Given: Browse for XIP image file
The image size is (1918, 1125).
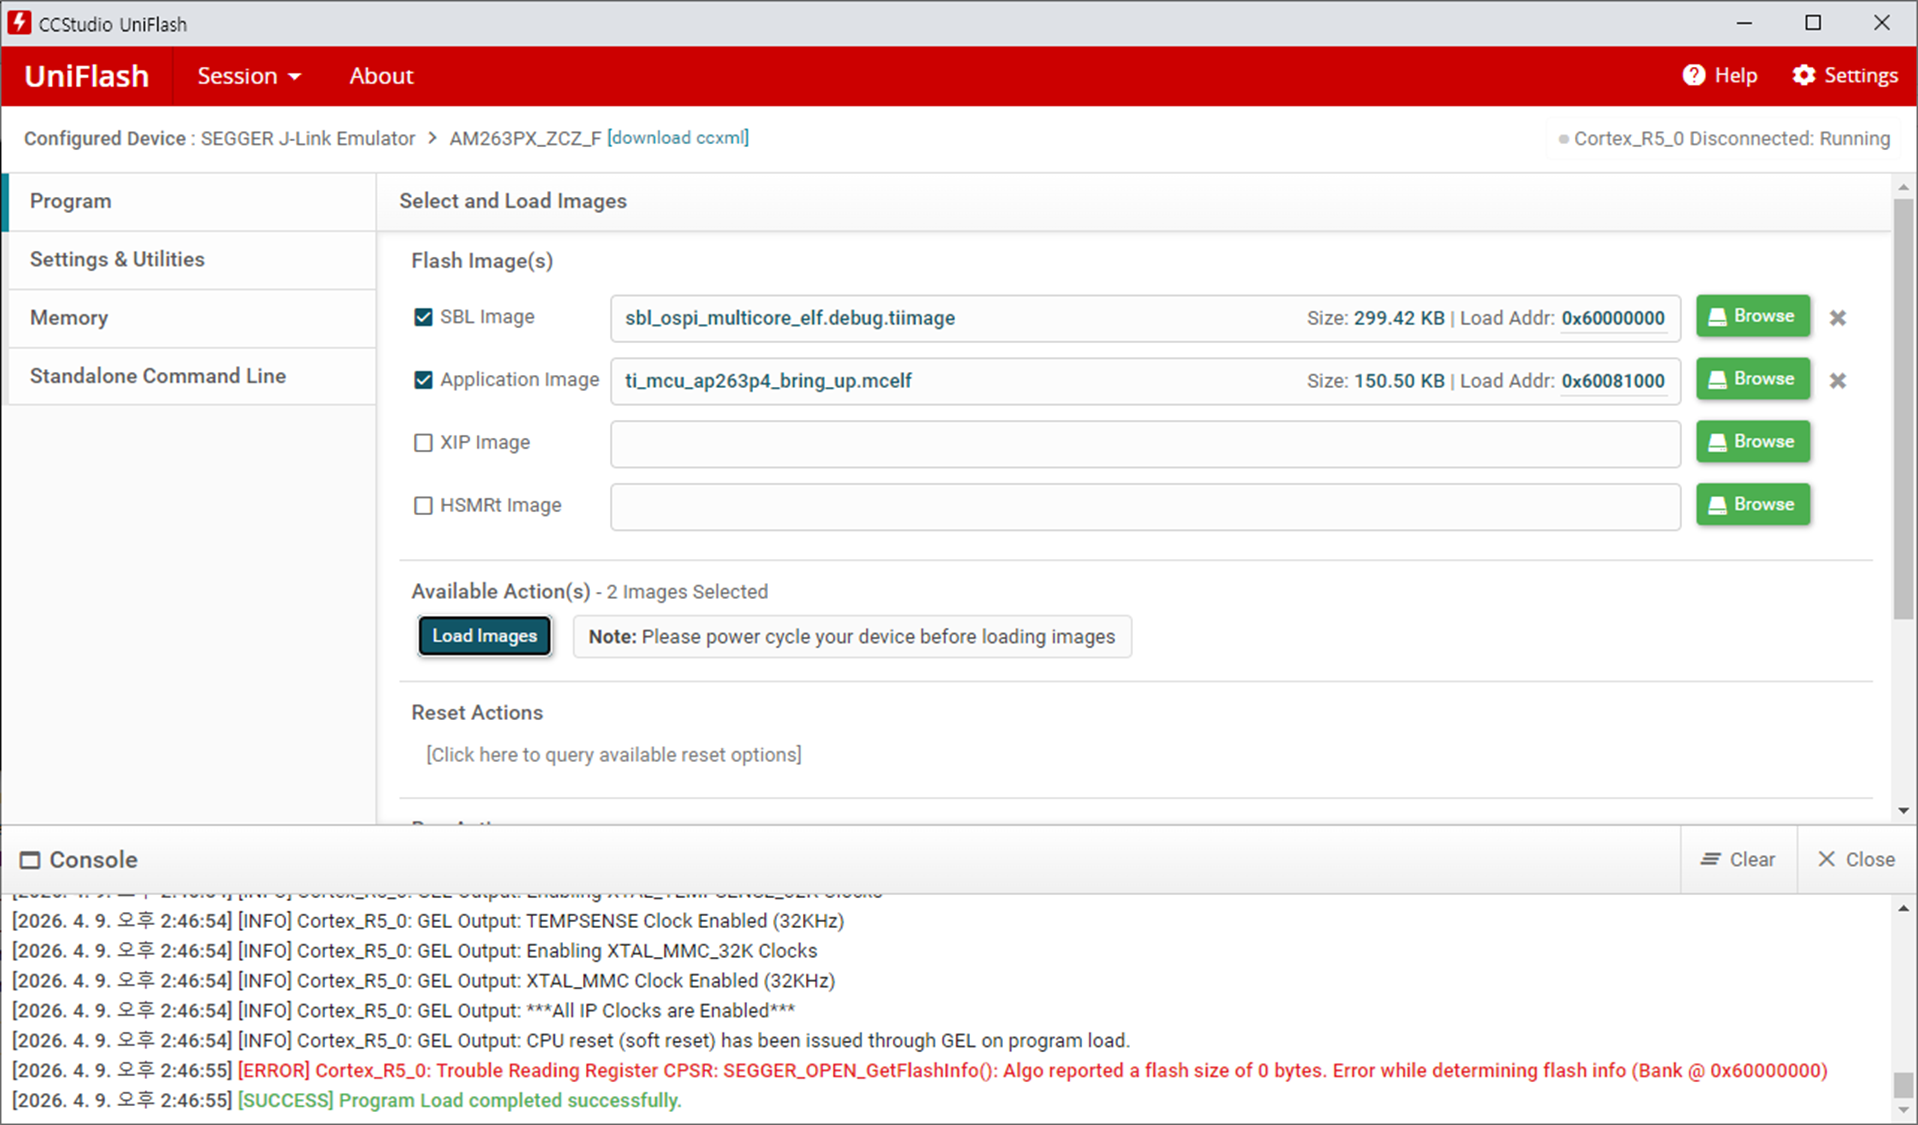Looking at the screenshot, I should 1753,442.
